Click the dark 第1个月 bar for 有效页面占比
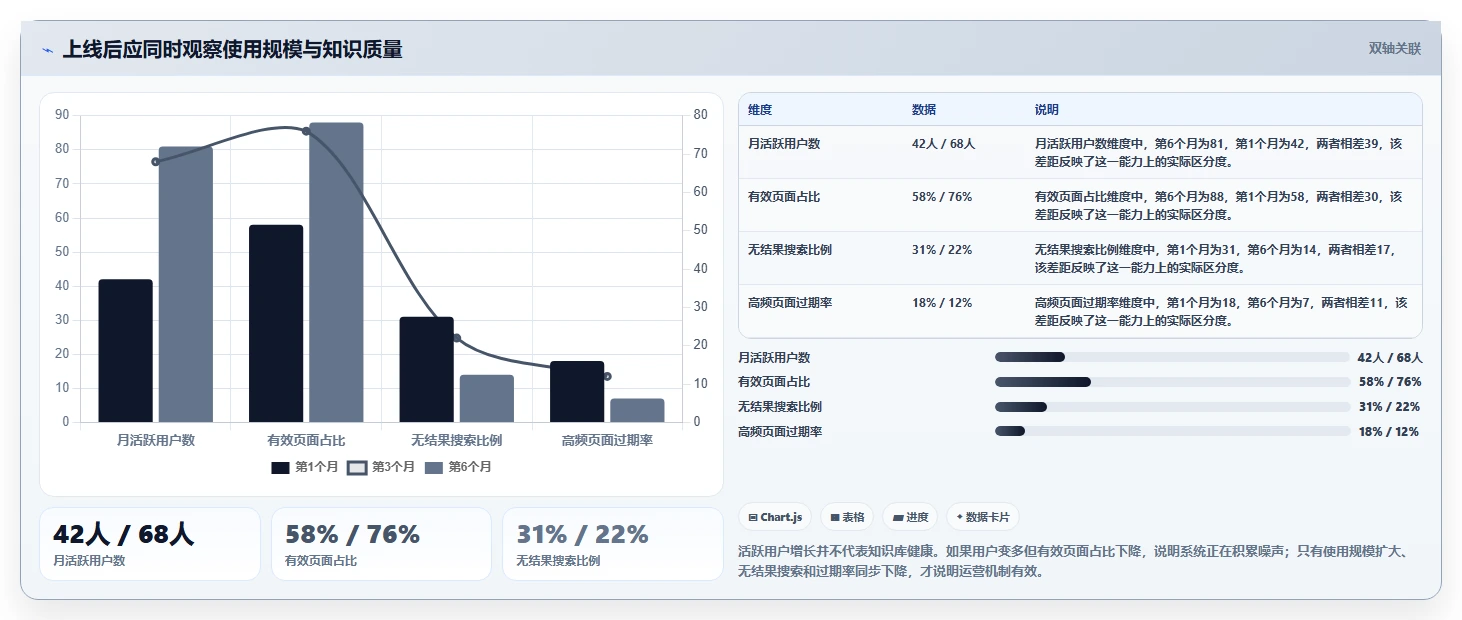Viewport: 1462px width, 620px height. (276, 324)
